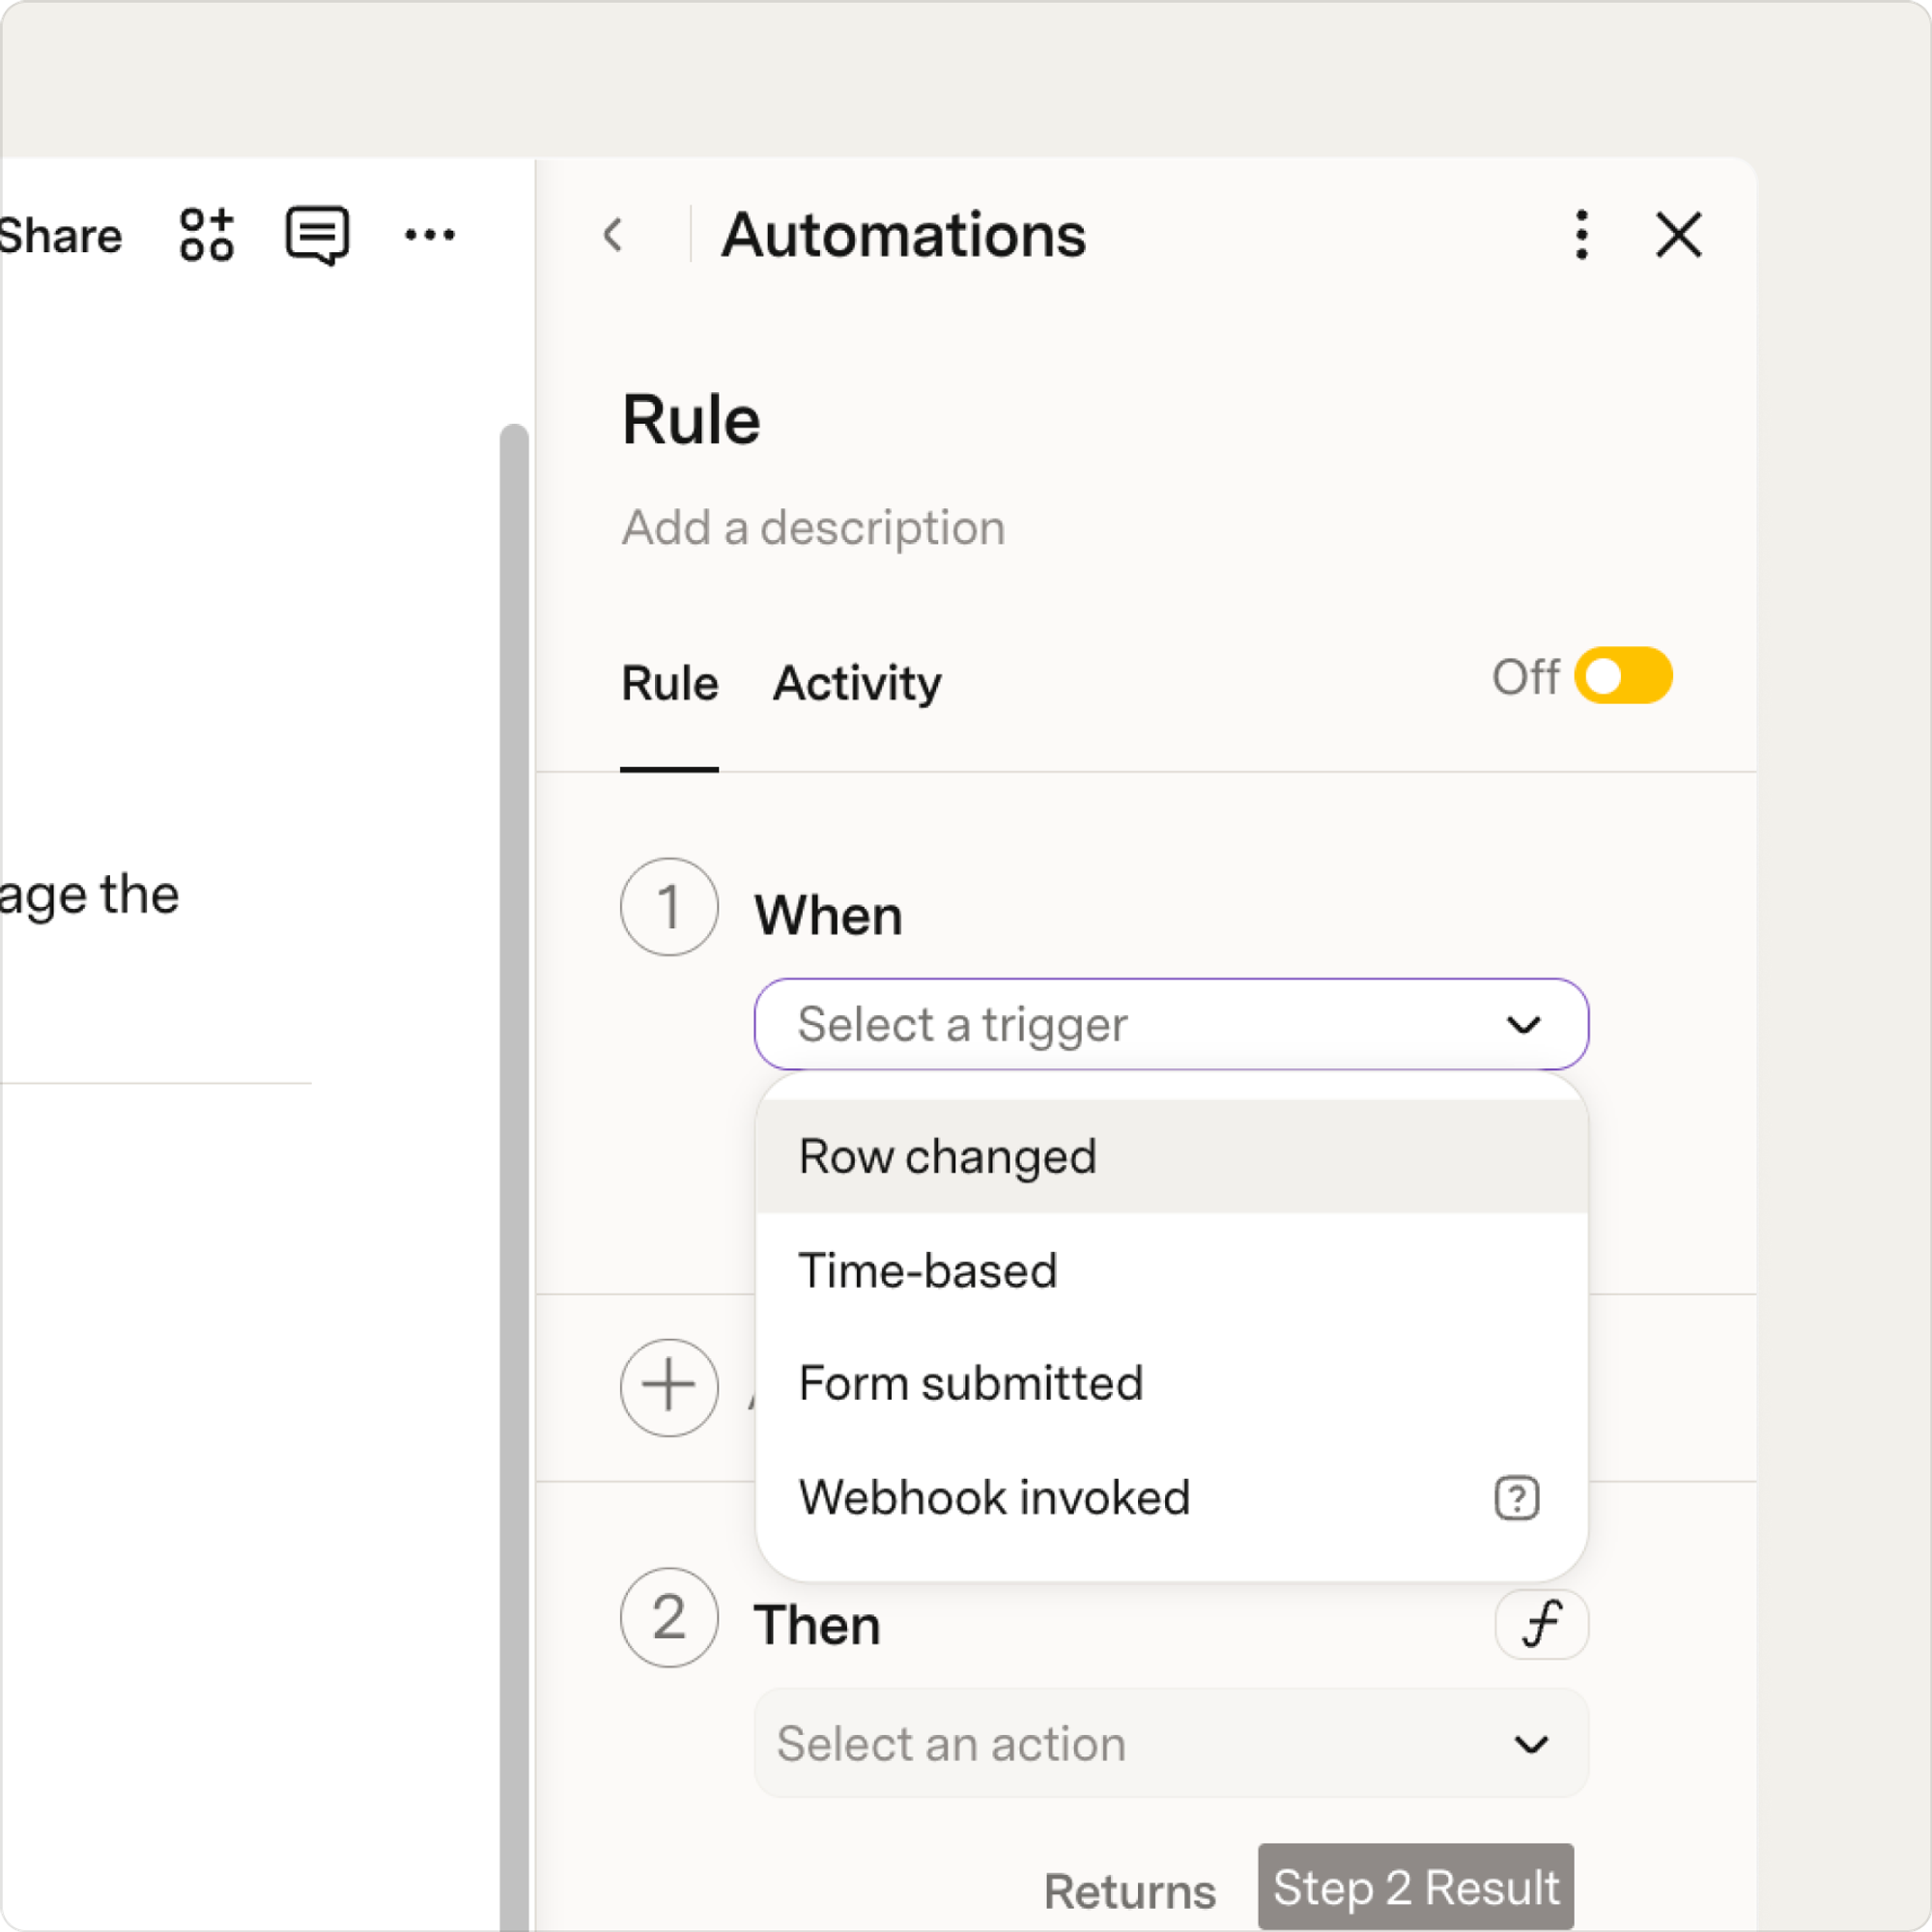Click the Then step heading
This screenshot has width=1932, height=1932.
[x=817, y=1625]
